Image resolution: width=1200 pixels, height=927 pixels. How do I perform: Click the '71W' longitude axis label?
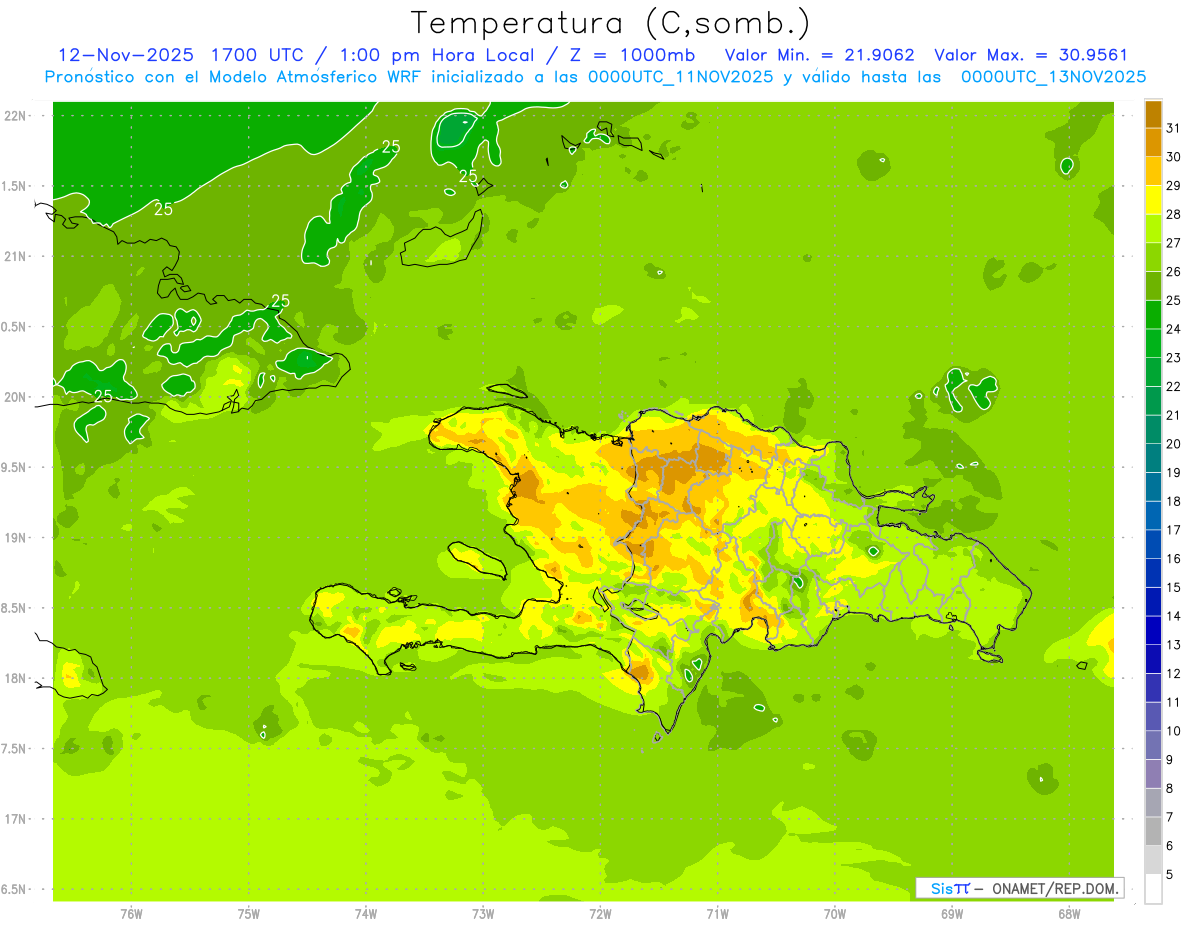[717, 913]
